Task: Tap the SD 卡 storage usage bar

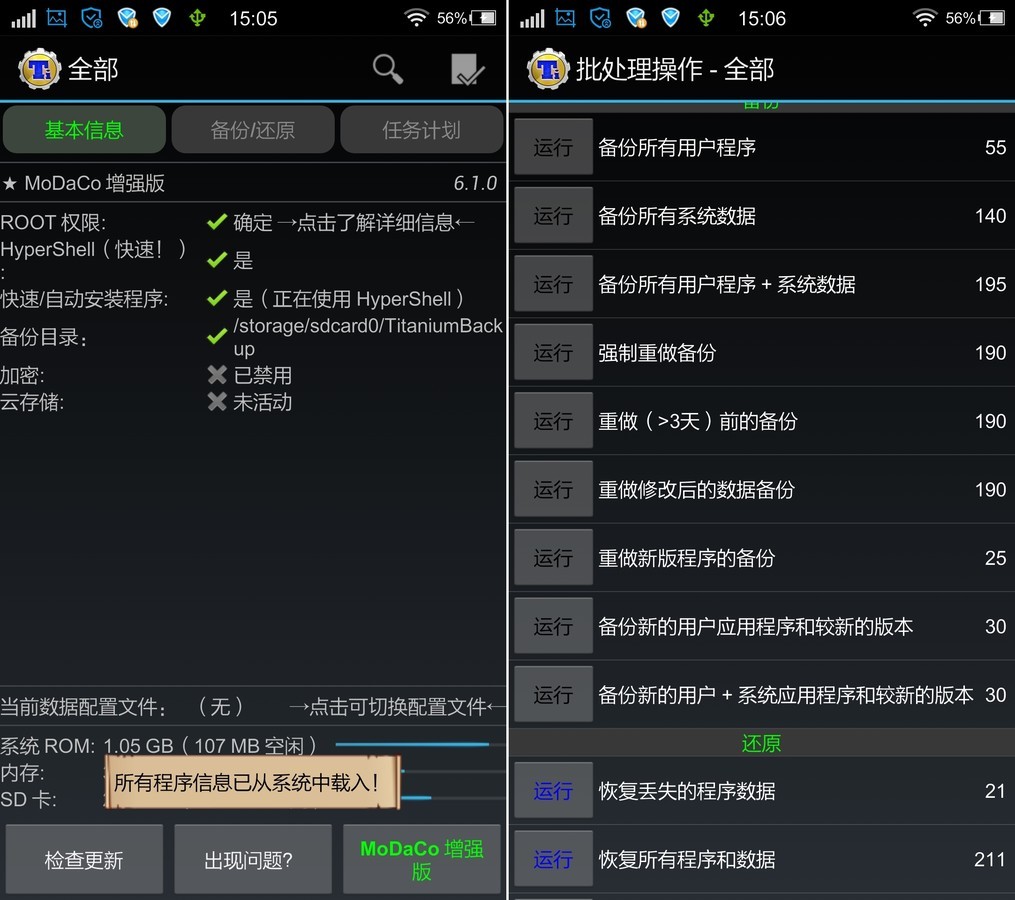Action: pyautogui.click(x=453, y=798)
